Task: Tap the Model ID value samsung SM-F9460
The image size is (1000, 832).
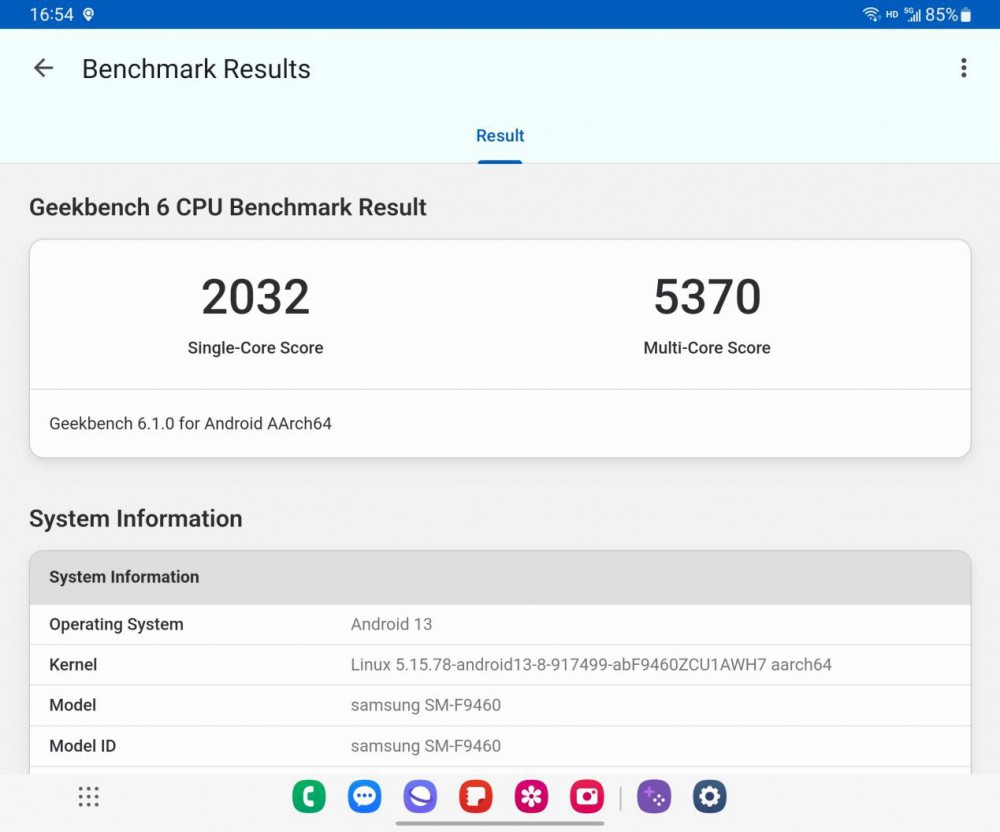Action: [x=426, y=746]
